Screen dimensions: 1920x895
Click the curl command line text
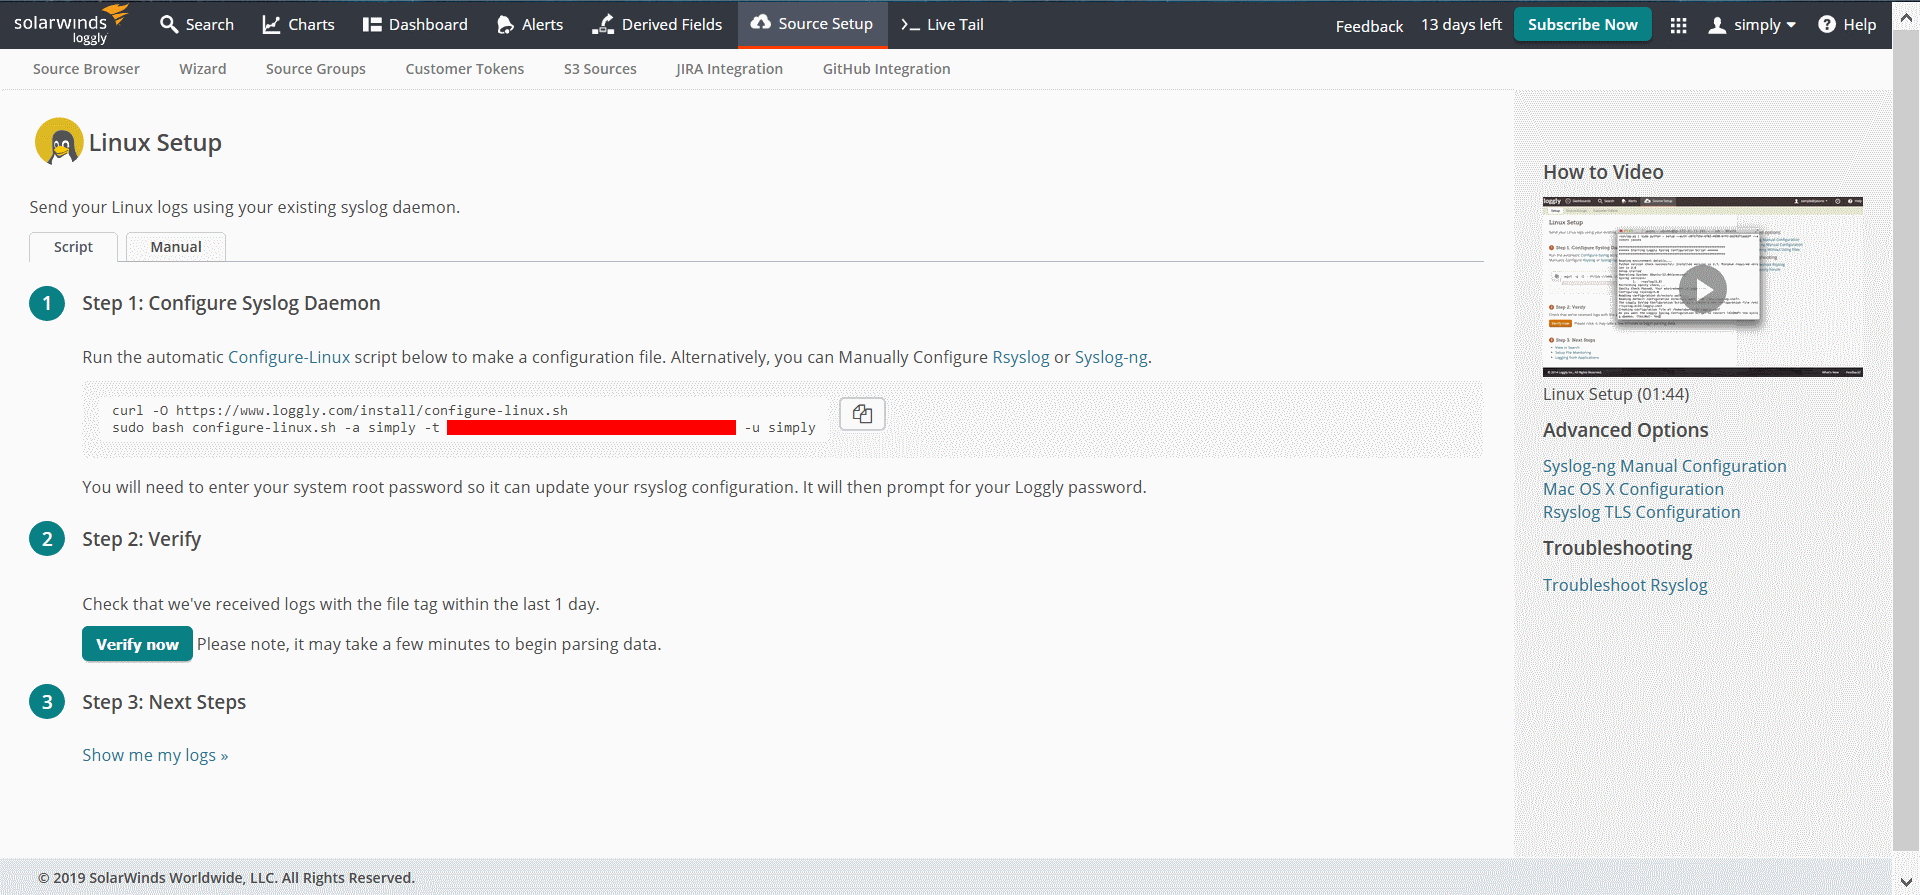coord(340,410)
